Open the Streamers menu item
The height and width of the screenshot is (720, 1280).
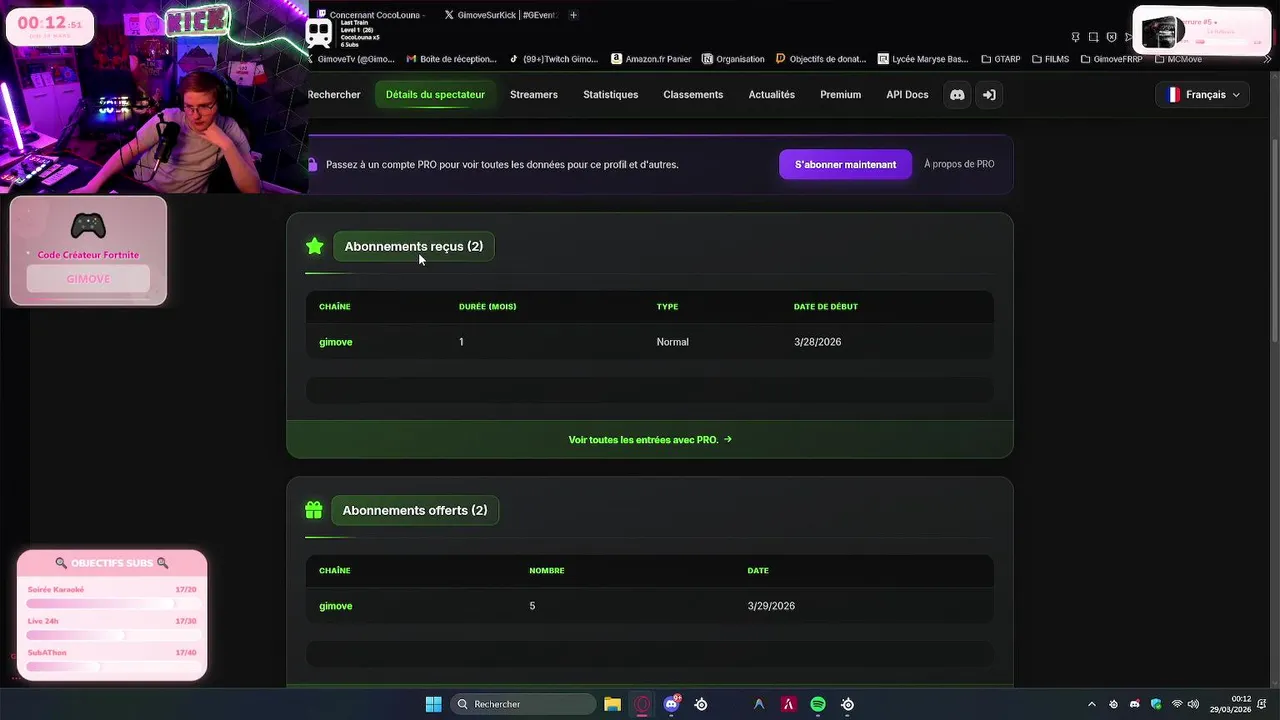click(534, 95)
